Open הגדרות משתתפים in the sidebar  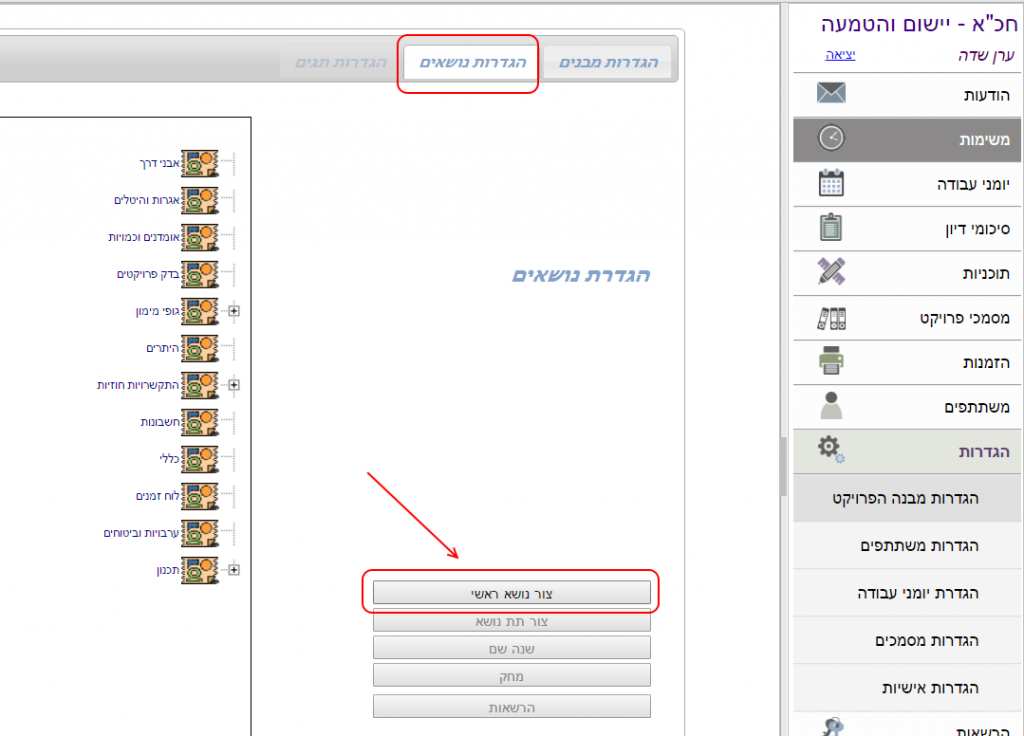(x=919, y=545)
